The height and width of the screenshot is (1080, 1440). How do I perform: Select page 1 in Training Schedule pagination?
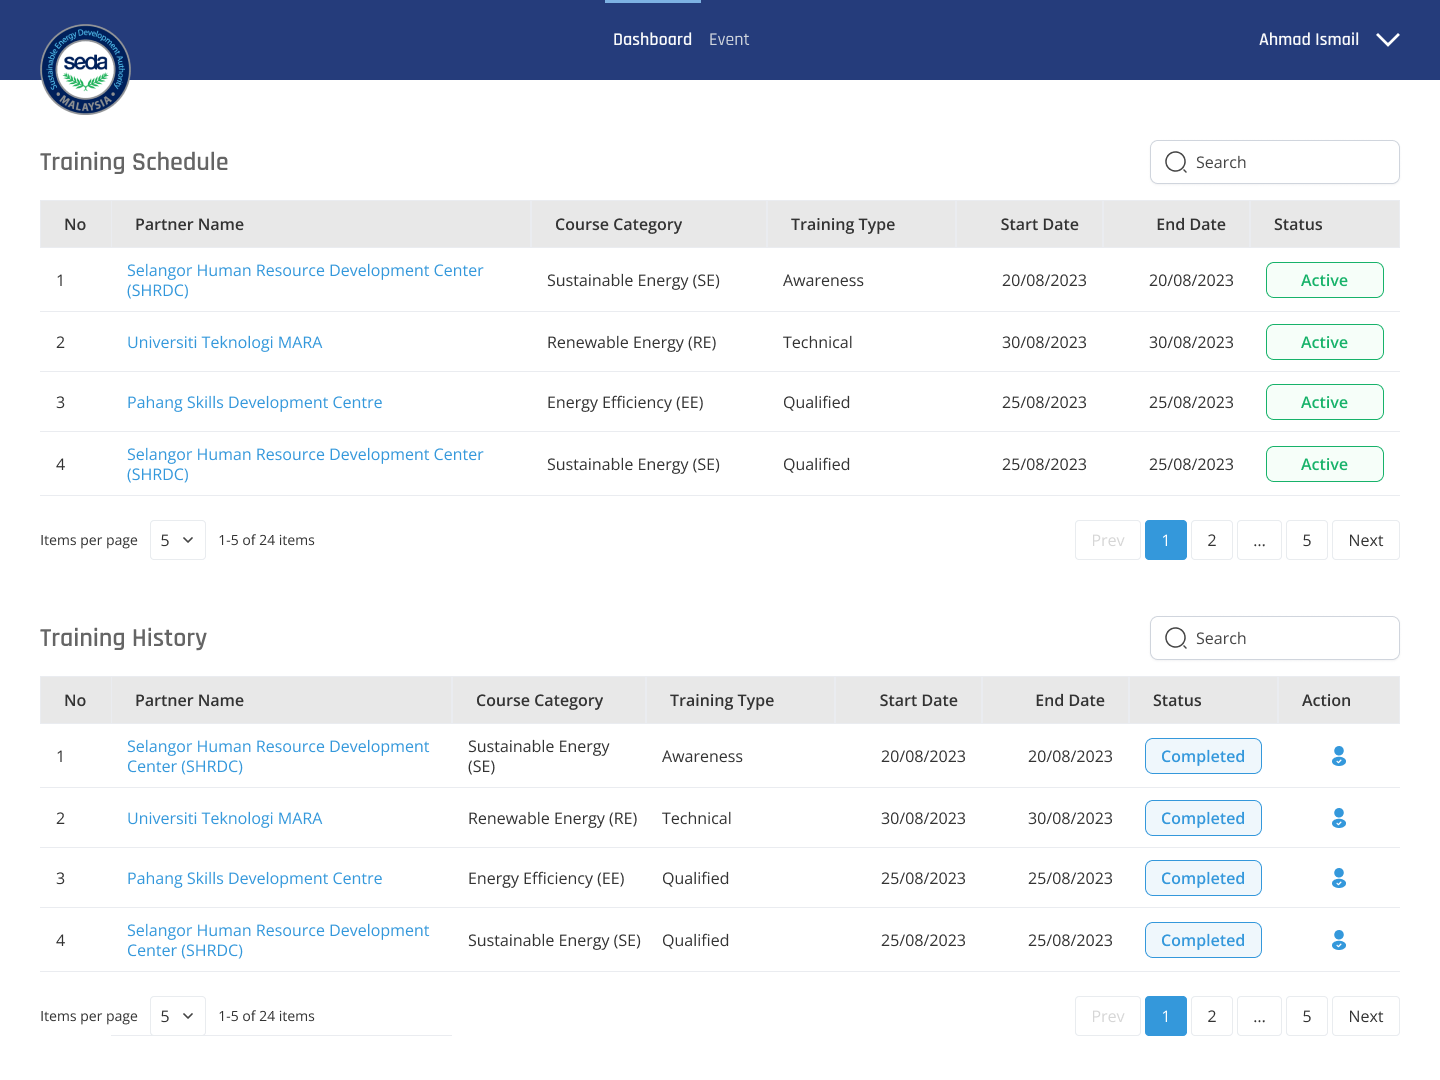tap(1166, 540)
